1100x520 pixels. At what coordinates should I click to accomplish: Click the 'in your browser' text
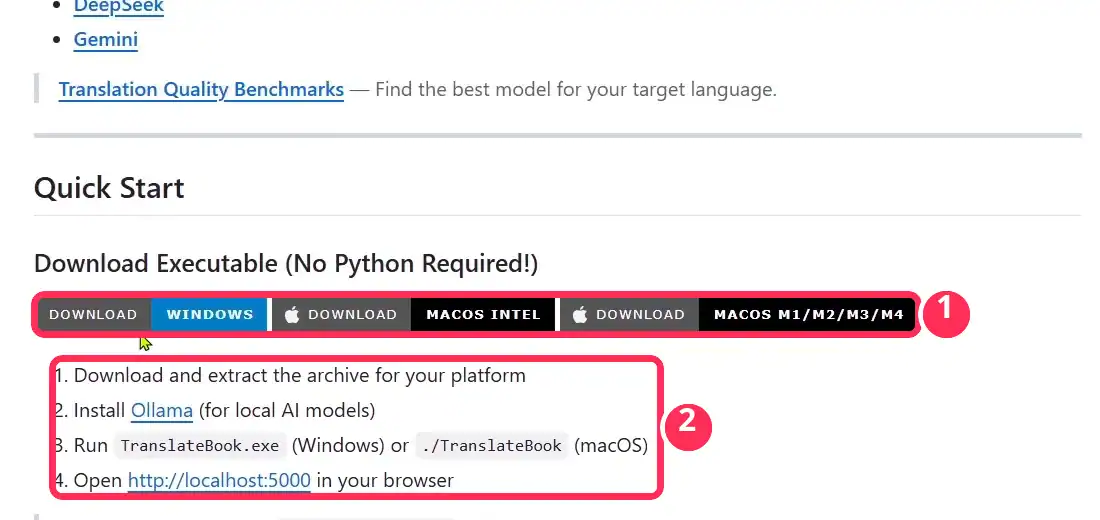coord(385,481)
